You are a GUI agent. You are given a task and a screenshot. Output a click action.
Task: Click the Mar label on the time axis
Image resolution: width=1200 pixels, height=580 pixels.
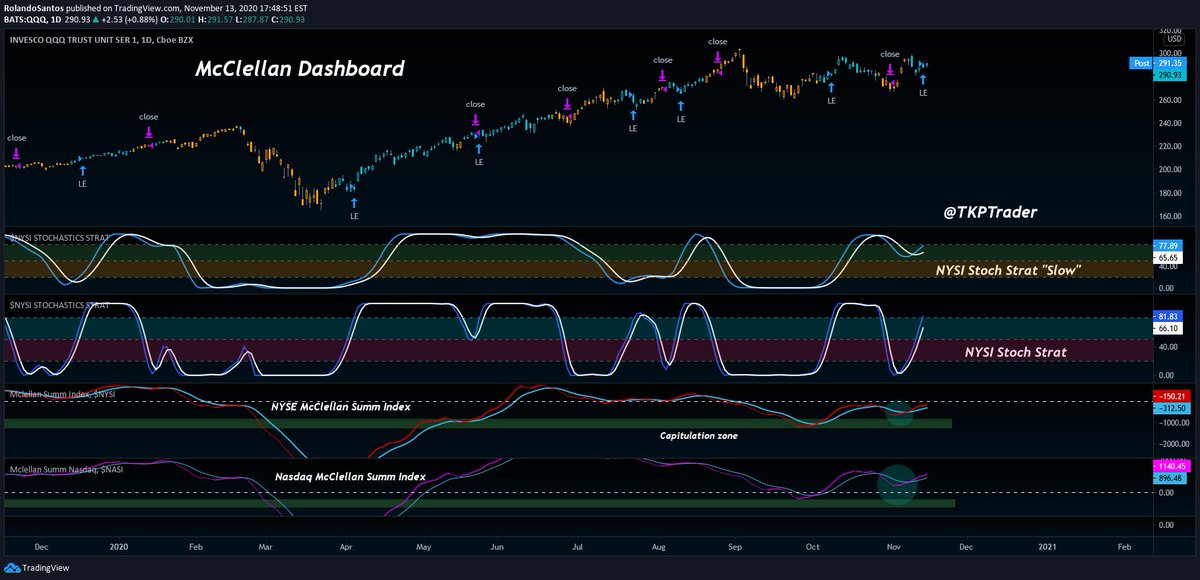(x=265, y=547)
